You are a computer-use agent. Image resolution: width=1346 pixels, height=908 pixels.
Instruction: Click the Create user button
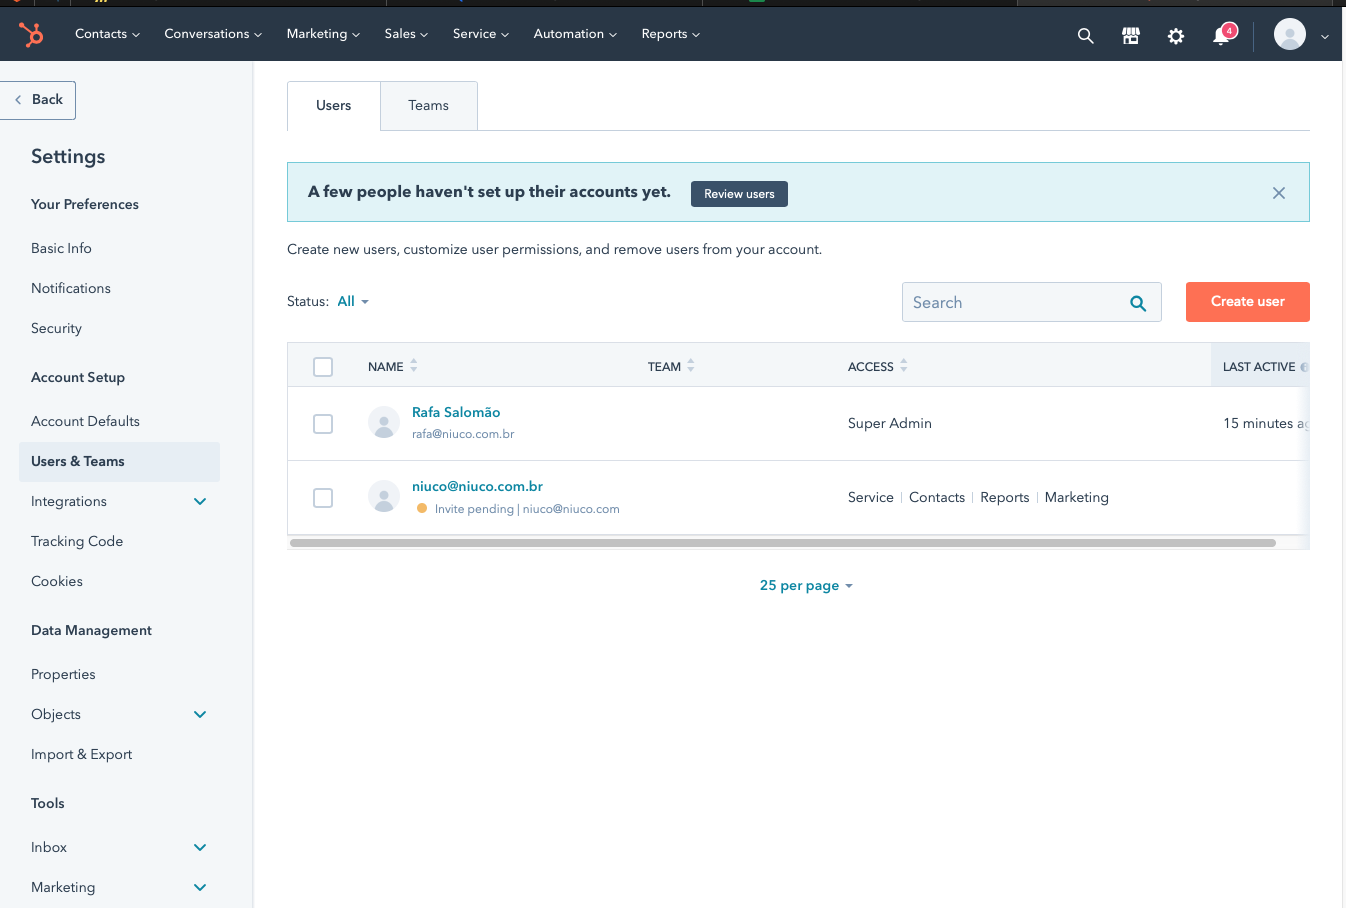tap(1248, 302)
